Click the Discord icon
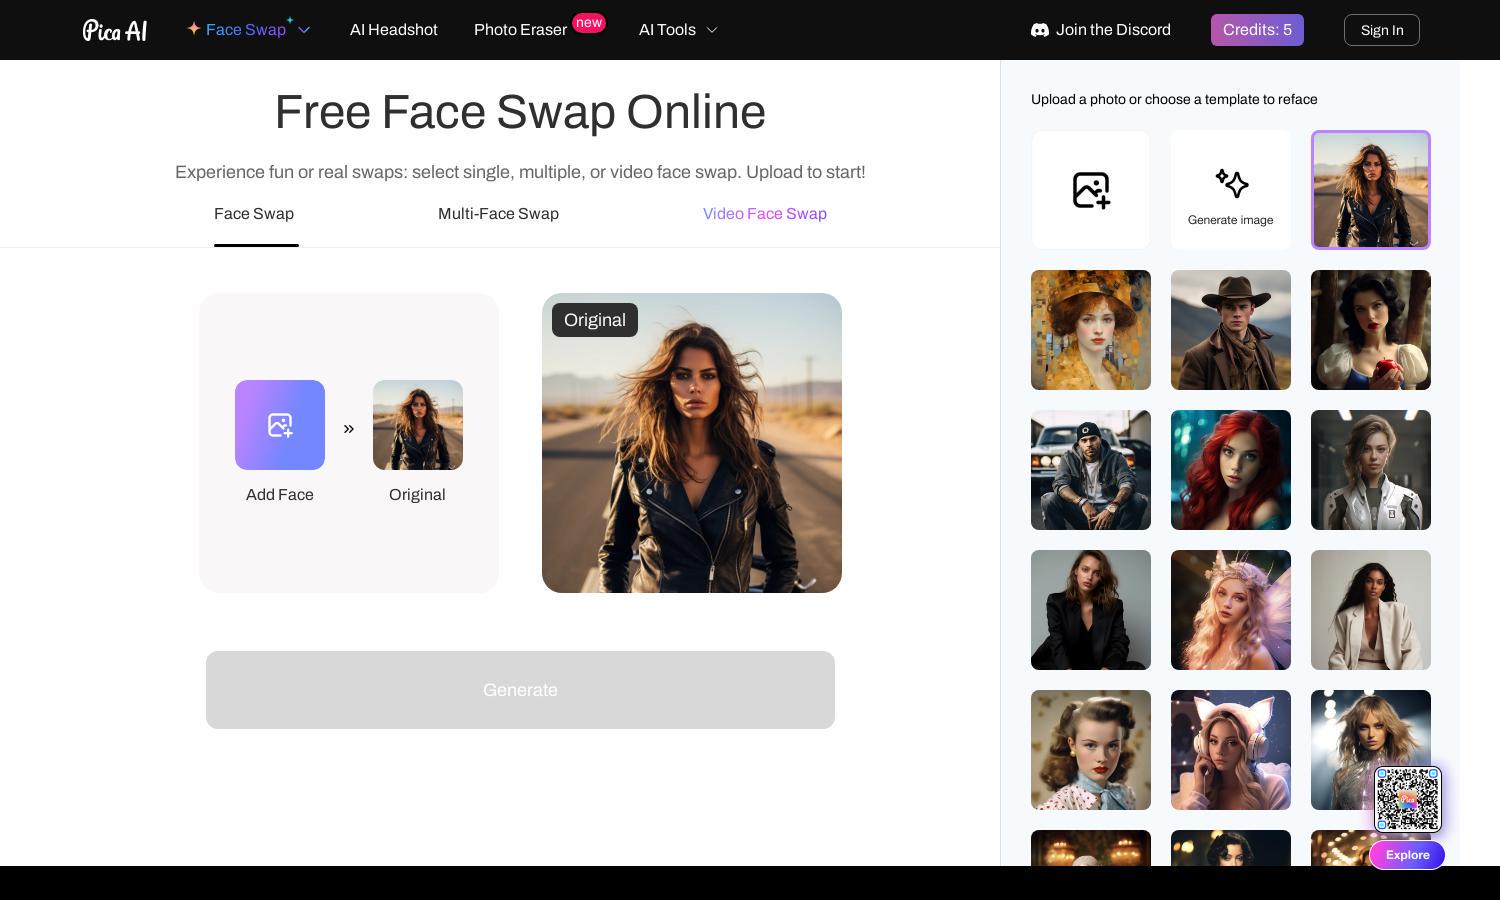The width and height of the screenshot is (1500, 900). [1040, 30]
